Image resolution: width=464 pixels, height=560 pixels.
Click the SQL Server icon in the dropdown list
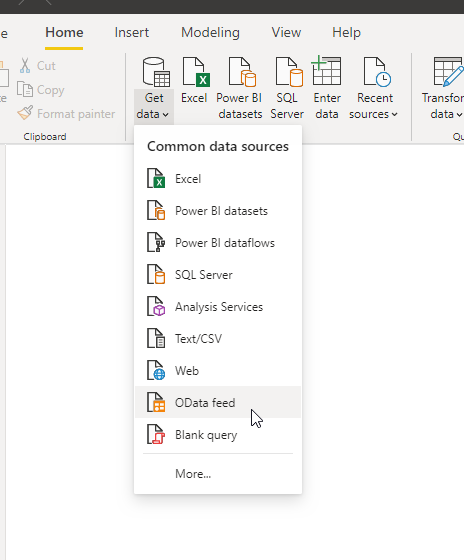[156, 274]
